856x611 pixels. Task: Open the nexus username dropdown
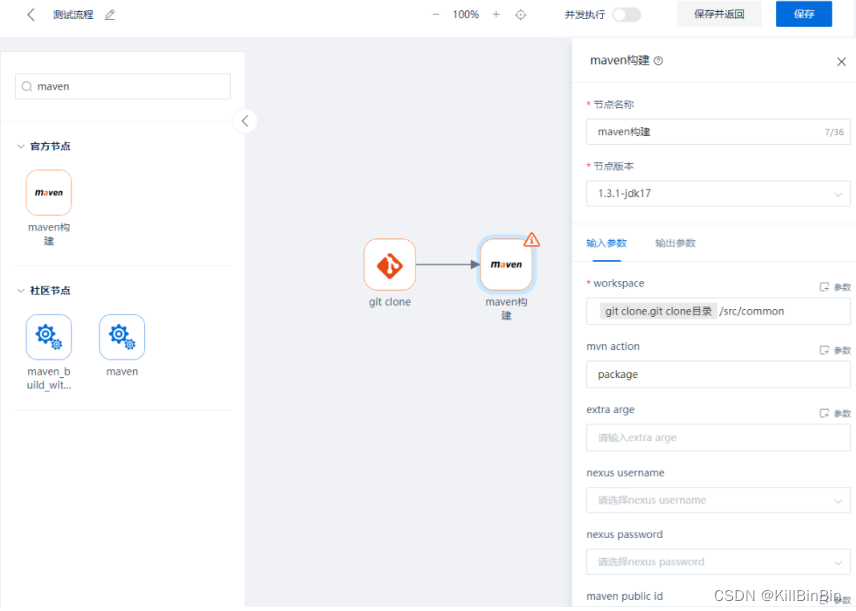(718, 500)
